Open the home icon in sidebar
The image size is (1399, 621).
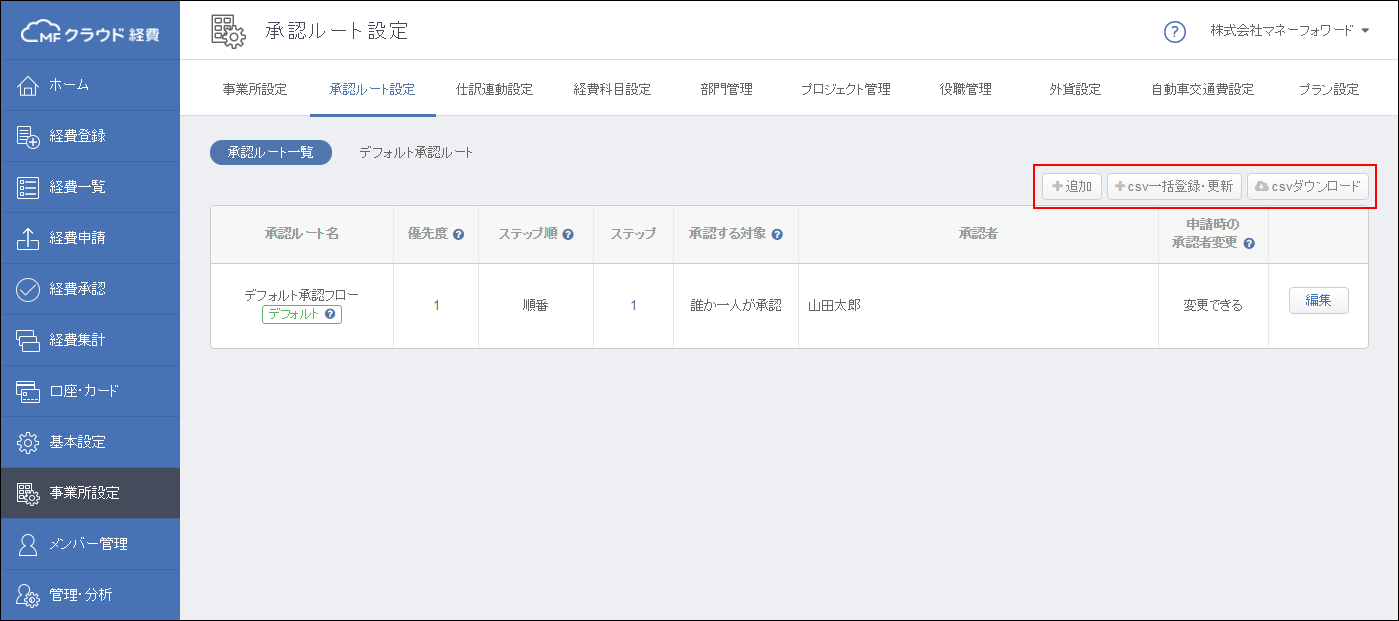[28, 85]
